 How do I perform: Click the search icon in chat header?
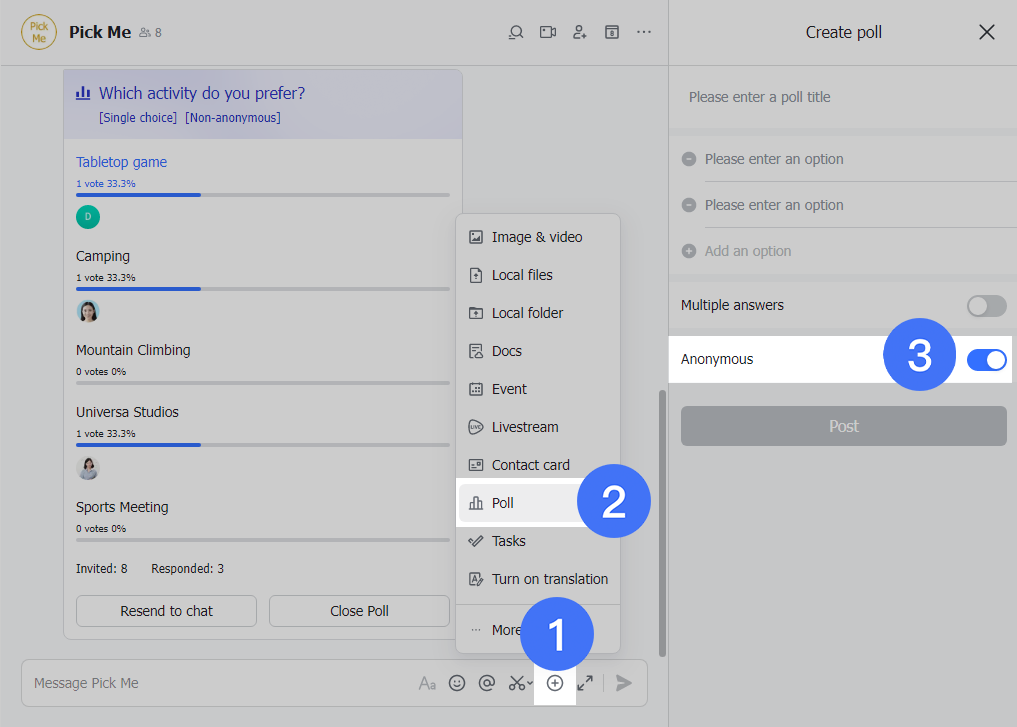(x=516, y=32)
